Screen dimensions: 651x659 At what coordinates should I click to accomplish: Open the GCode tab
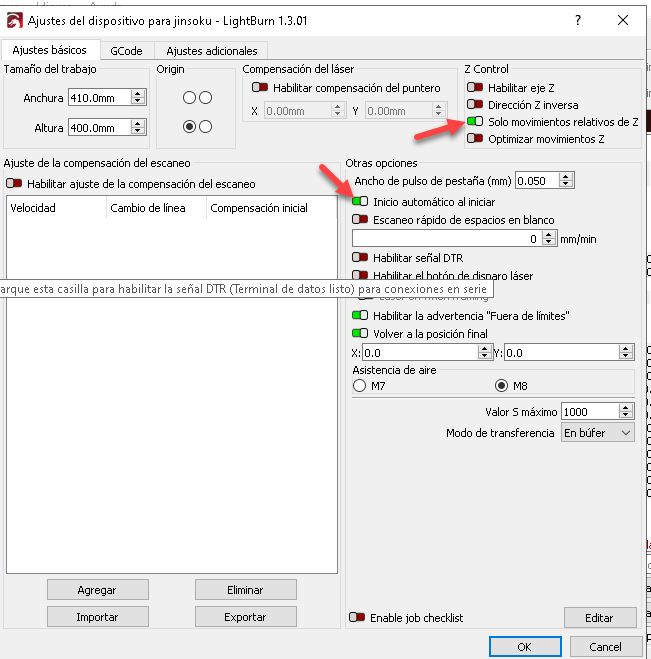pos(126,51)
